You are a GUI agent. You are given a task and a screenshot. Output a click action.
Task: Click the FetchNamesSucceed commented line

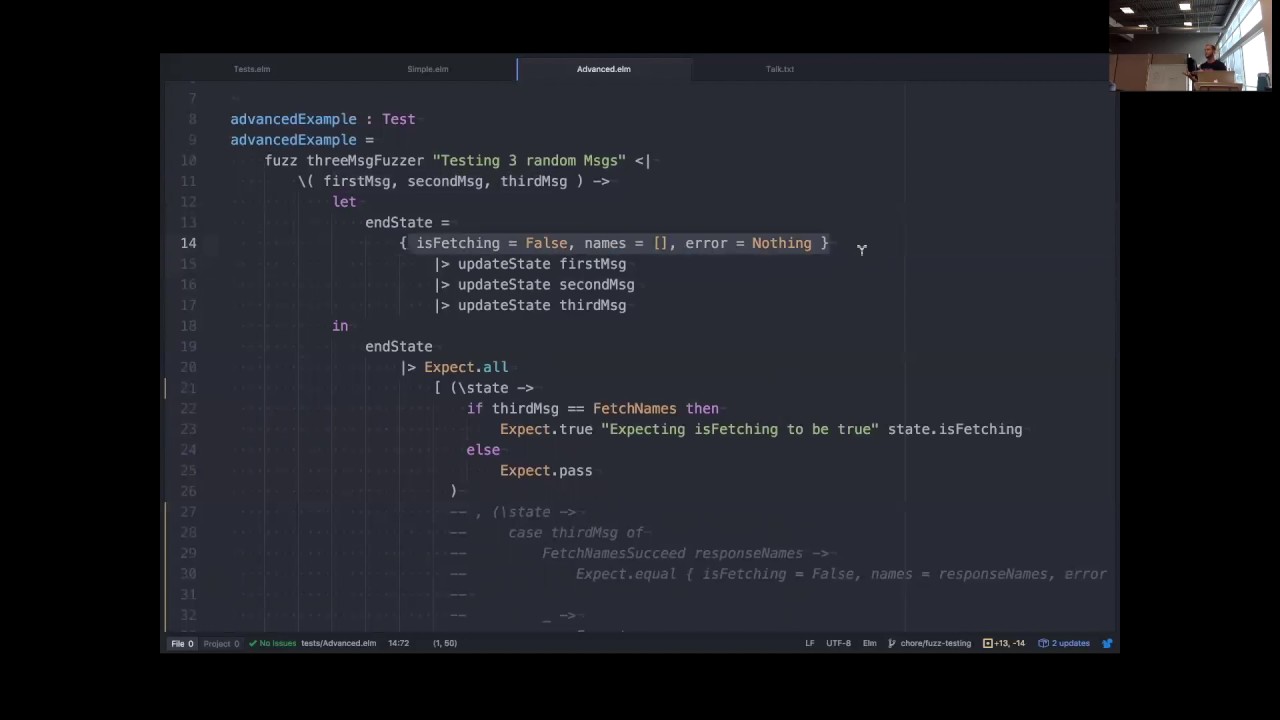685,553
